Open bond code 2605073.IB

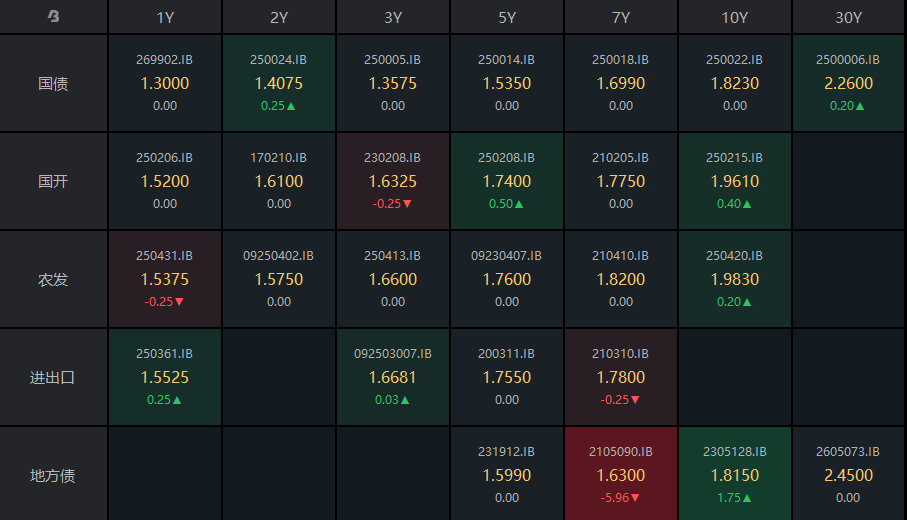[849, 452]
